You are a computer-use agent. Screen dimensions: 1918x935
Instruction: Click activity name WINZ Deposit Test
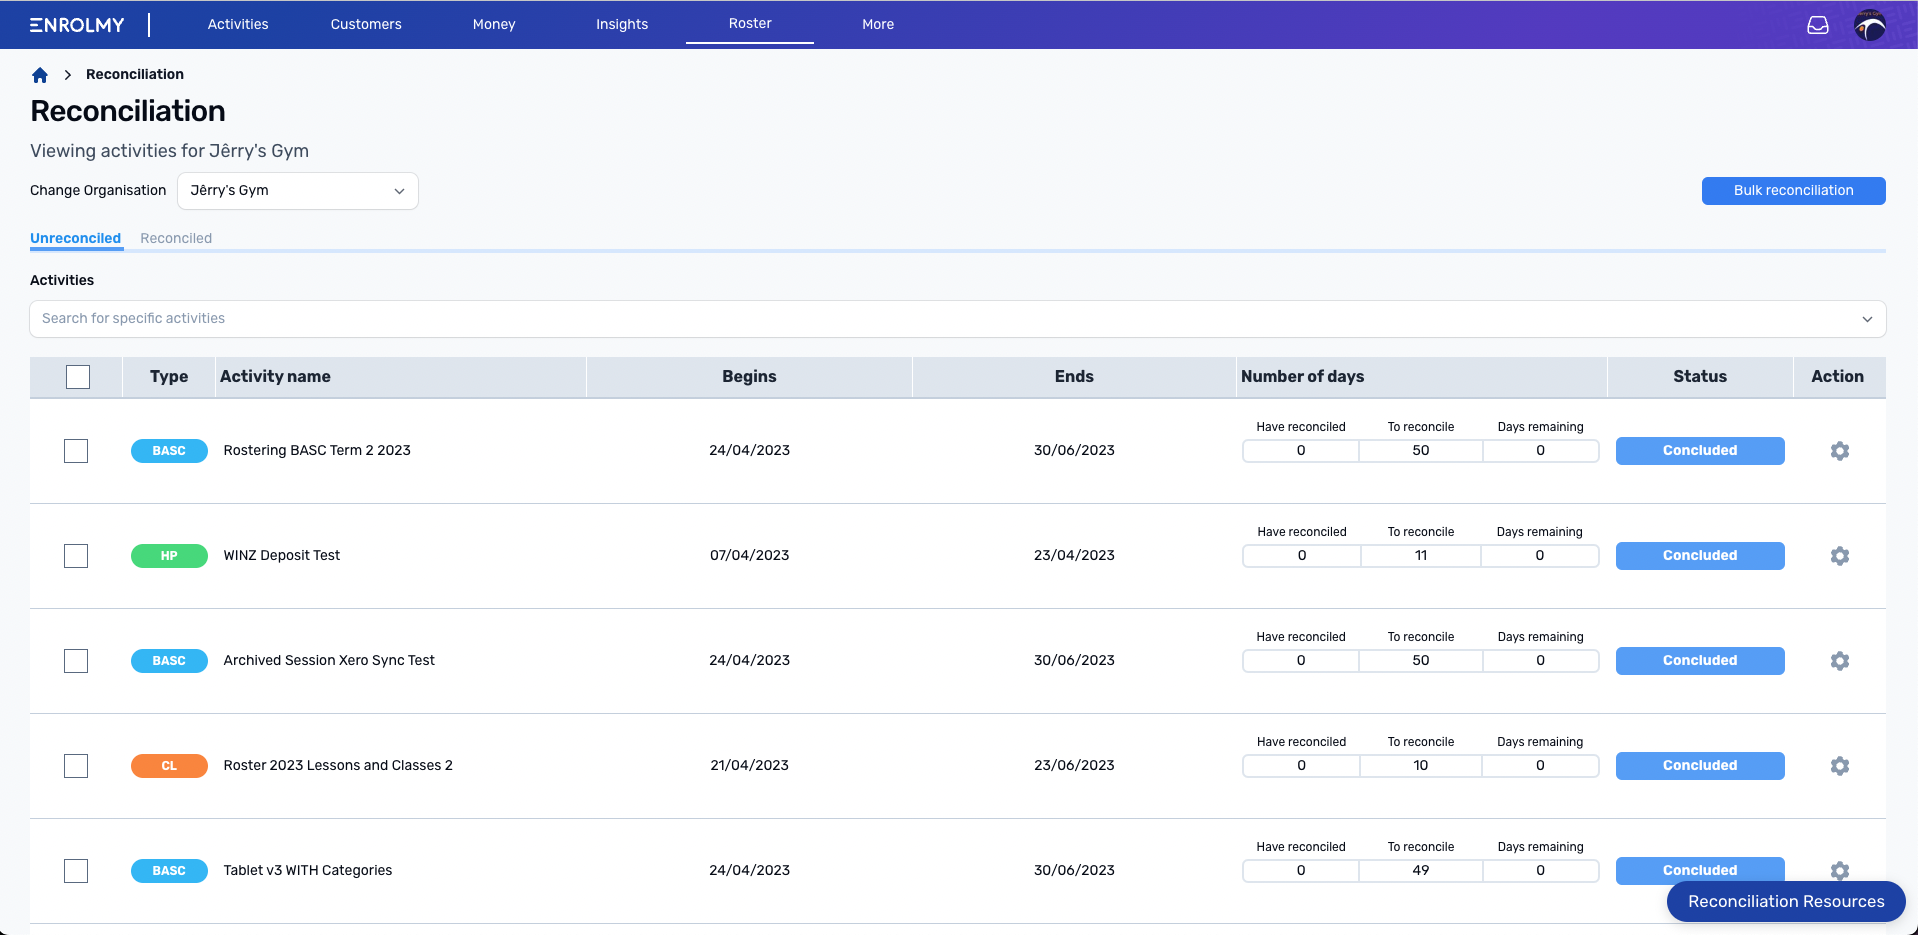point(282,556)
